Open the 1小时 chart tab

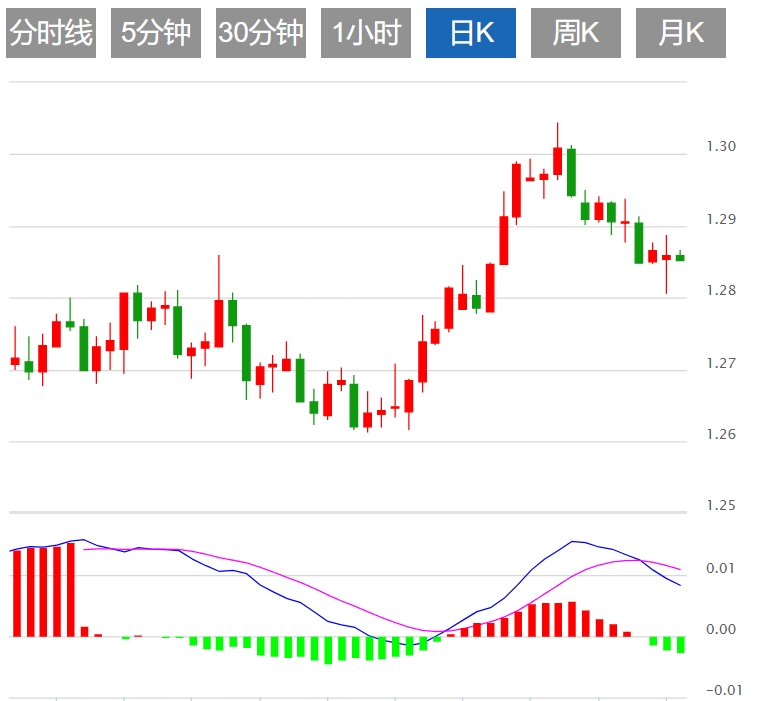point(366,33)
